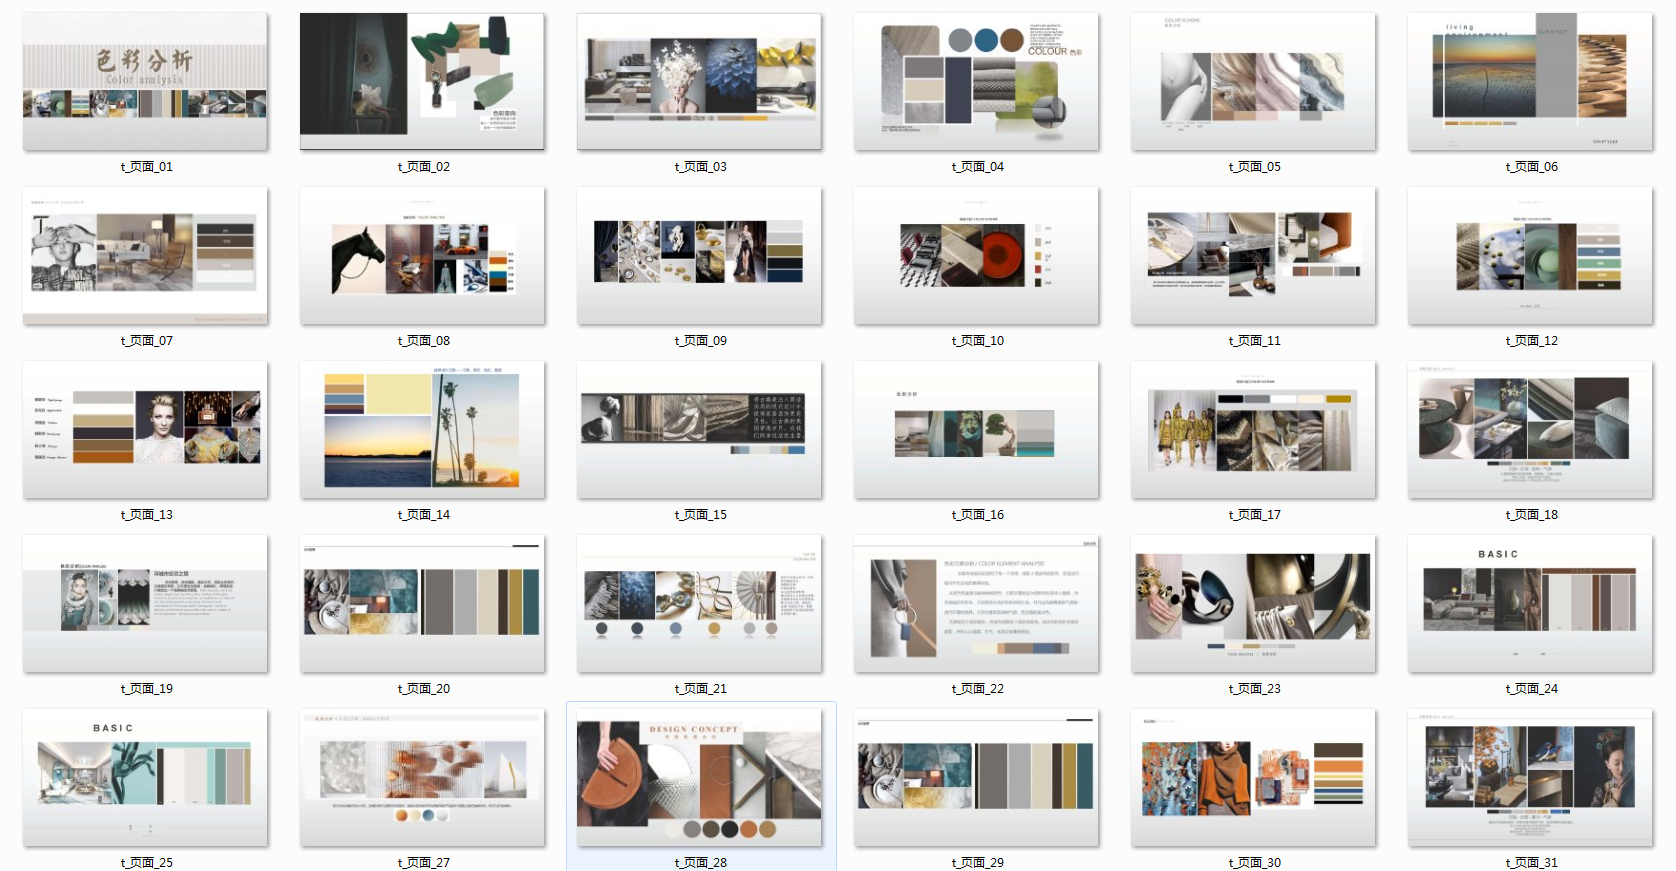Image resolution: width=1676 pixels, height=871 pixels.
Task: Open the t_页面_27 color analysis circles thumbnail
Action: (422, 778)
